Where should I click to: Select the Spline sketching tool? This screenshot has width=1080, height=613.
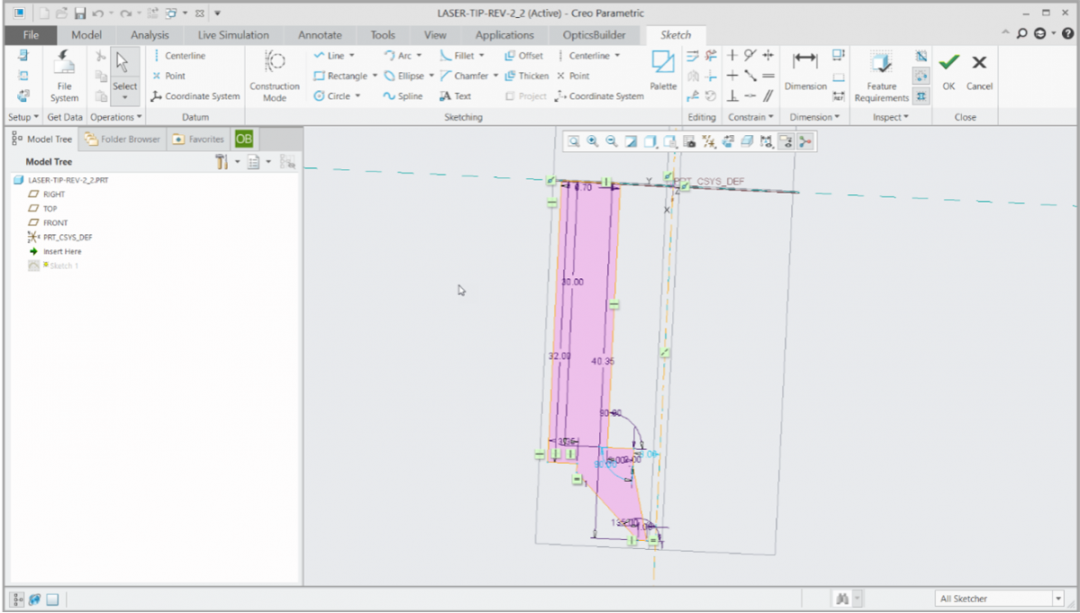pos(402,96)
